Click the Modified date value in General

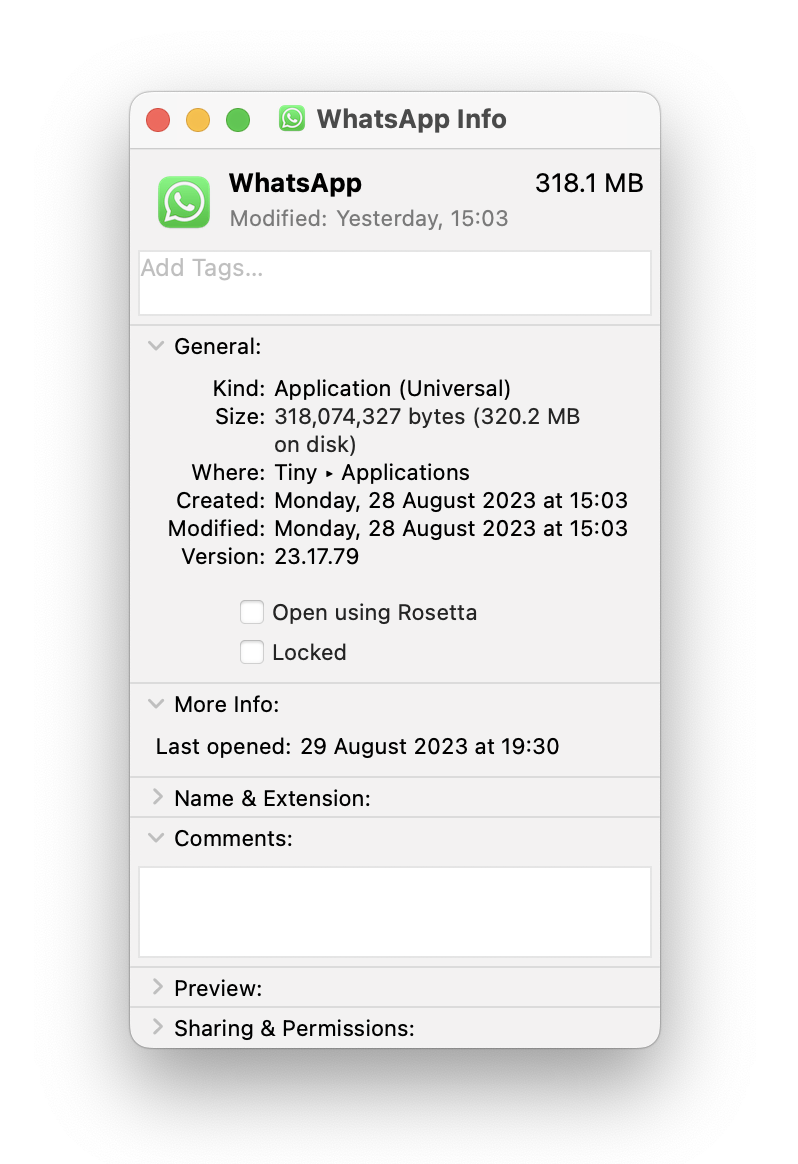click(451, 528)
